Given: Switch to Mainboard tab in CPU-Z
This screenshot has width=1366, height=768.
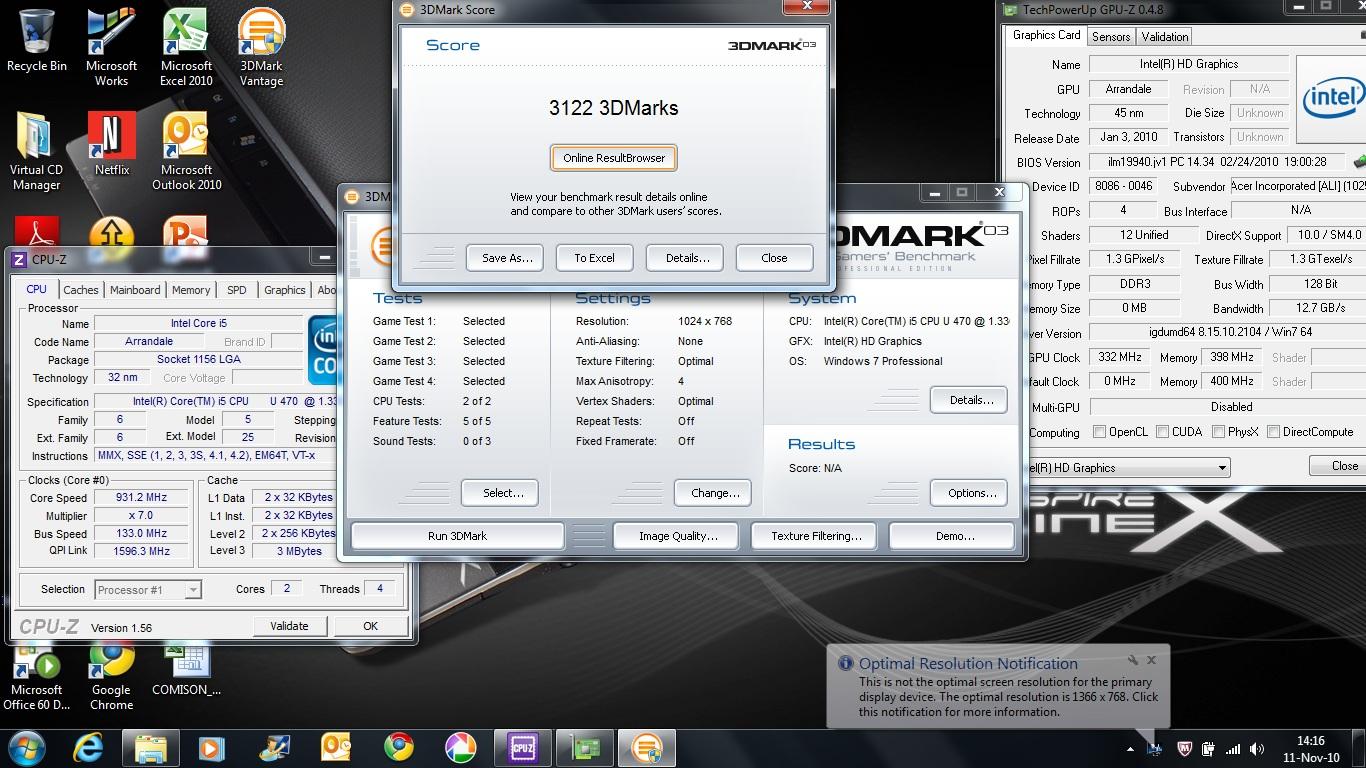Looking at the screenshot, I should (135, 290).
